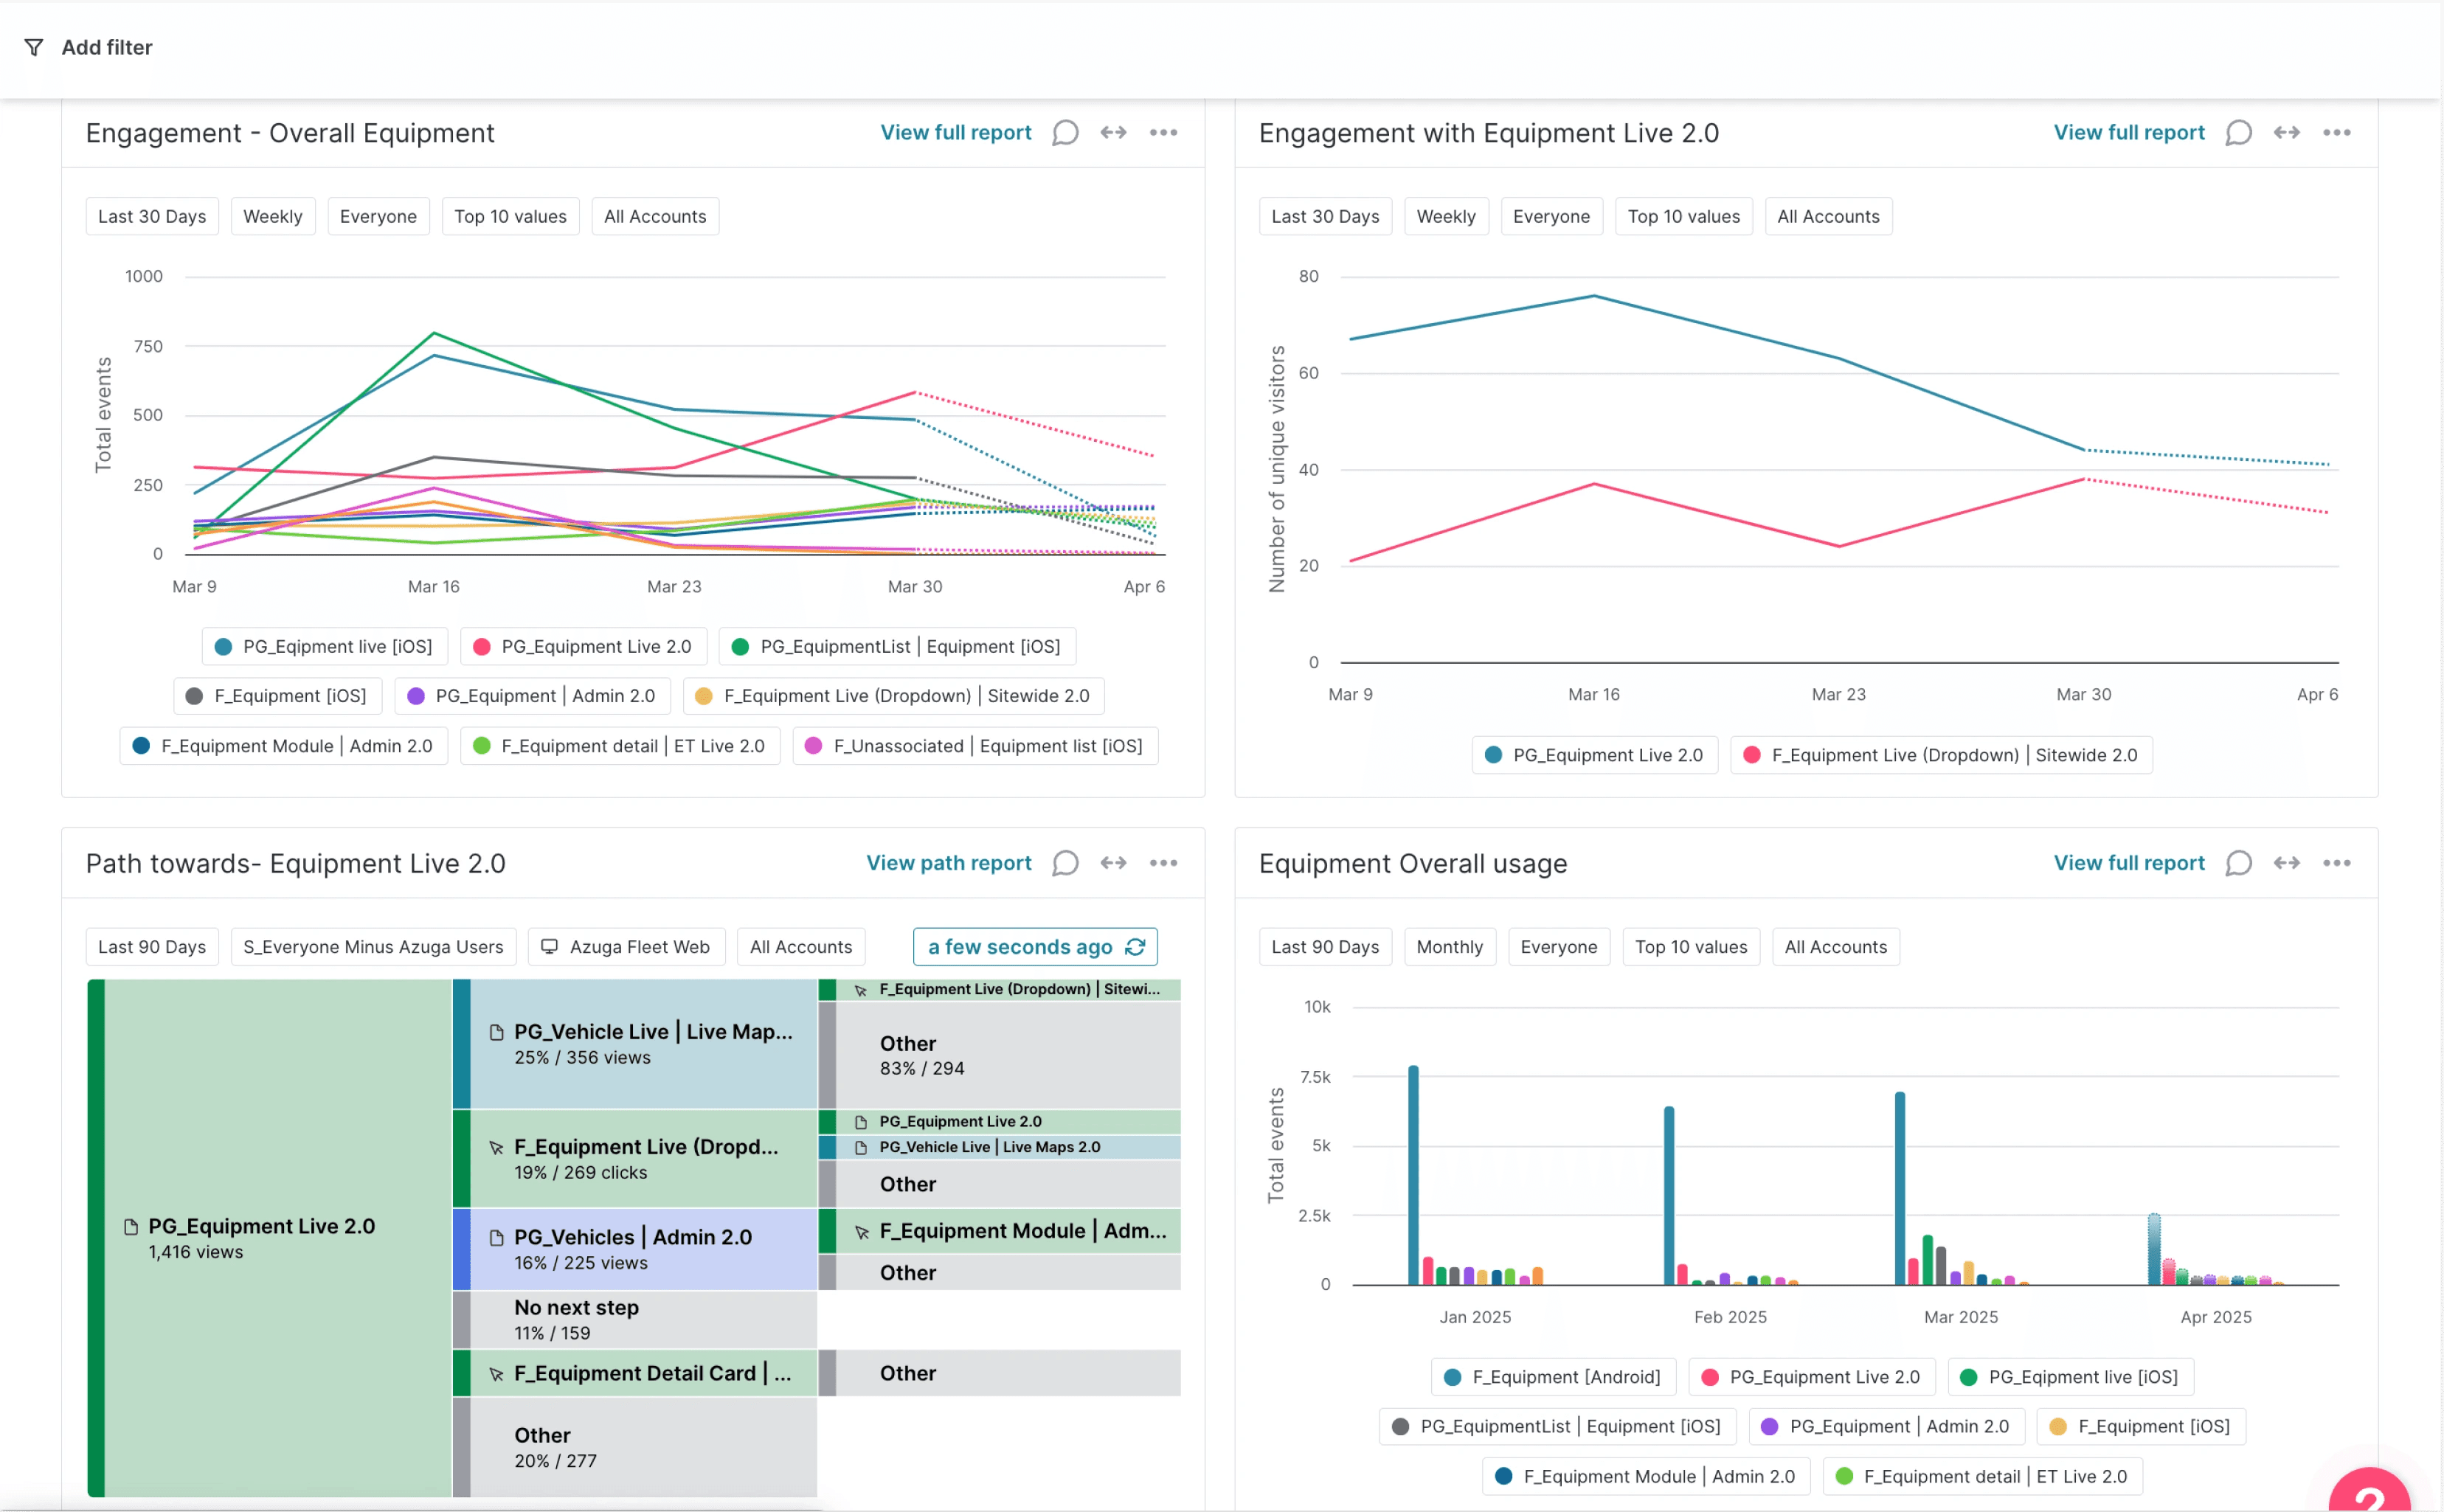2444x1512 pixels.
Task: Open S_Everyone Minus Azuga Users segment selector
Action: coord(373,947)
